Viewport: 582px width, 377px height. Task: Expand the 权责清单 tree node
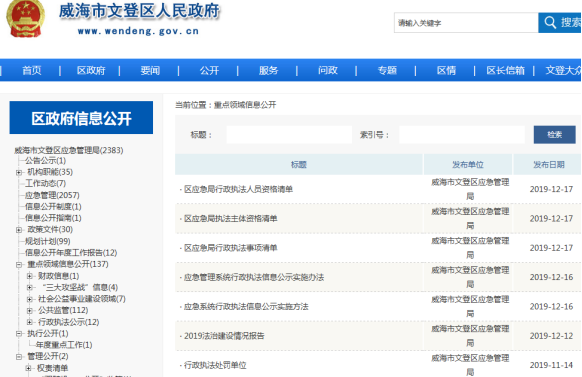(x=29, y=368)
